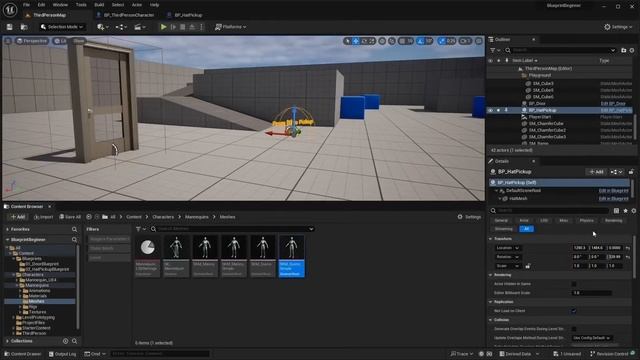Click the Play in editor button
Image resolution: width=640 pixels, height=360 pixels.
tap(163, 27)
